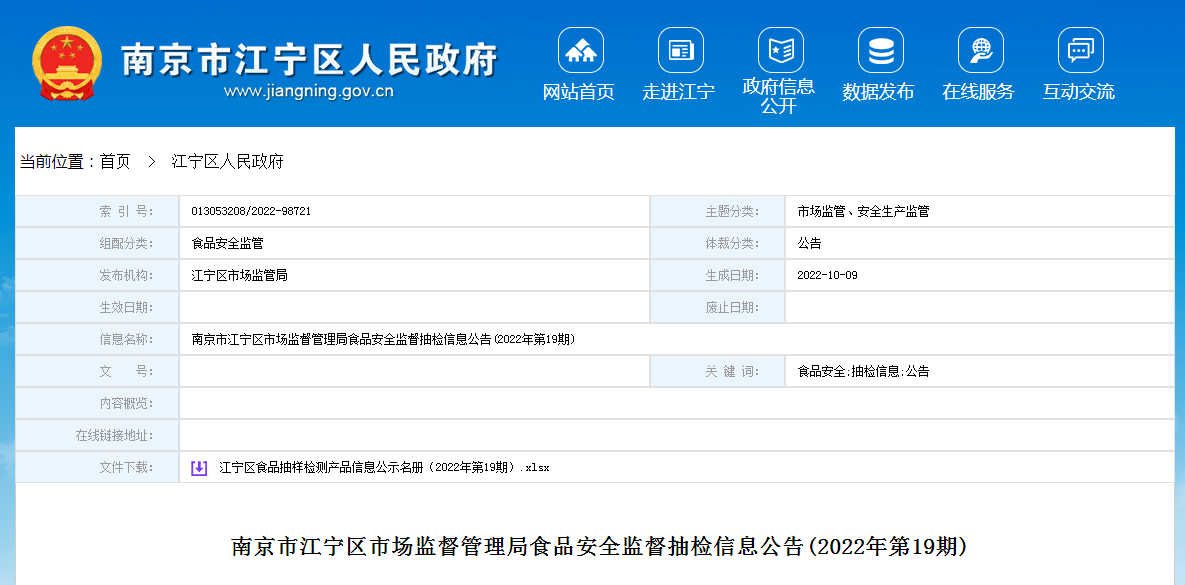
Task: Click the national emblem logo
Action: (x=67, y=63)
